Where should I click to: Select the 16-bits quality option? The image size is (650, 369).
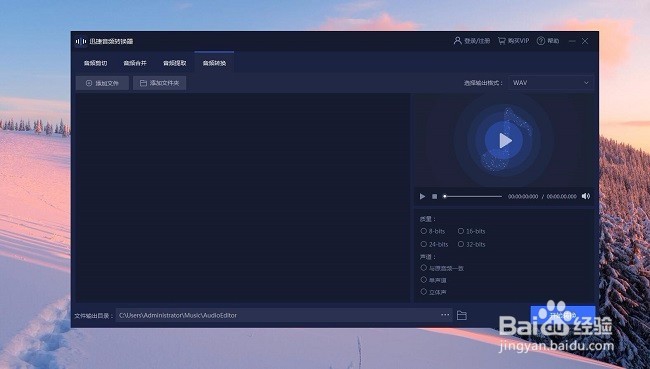[x=472, y=231]
